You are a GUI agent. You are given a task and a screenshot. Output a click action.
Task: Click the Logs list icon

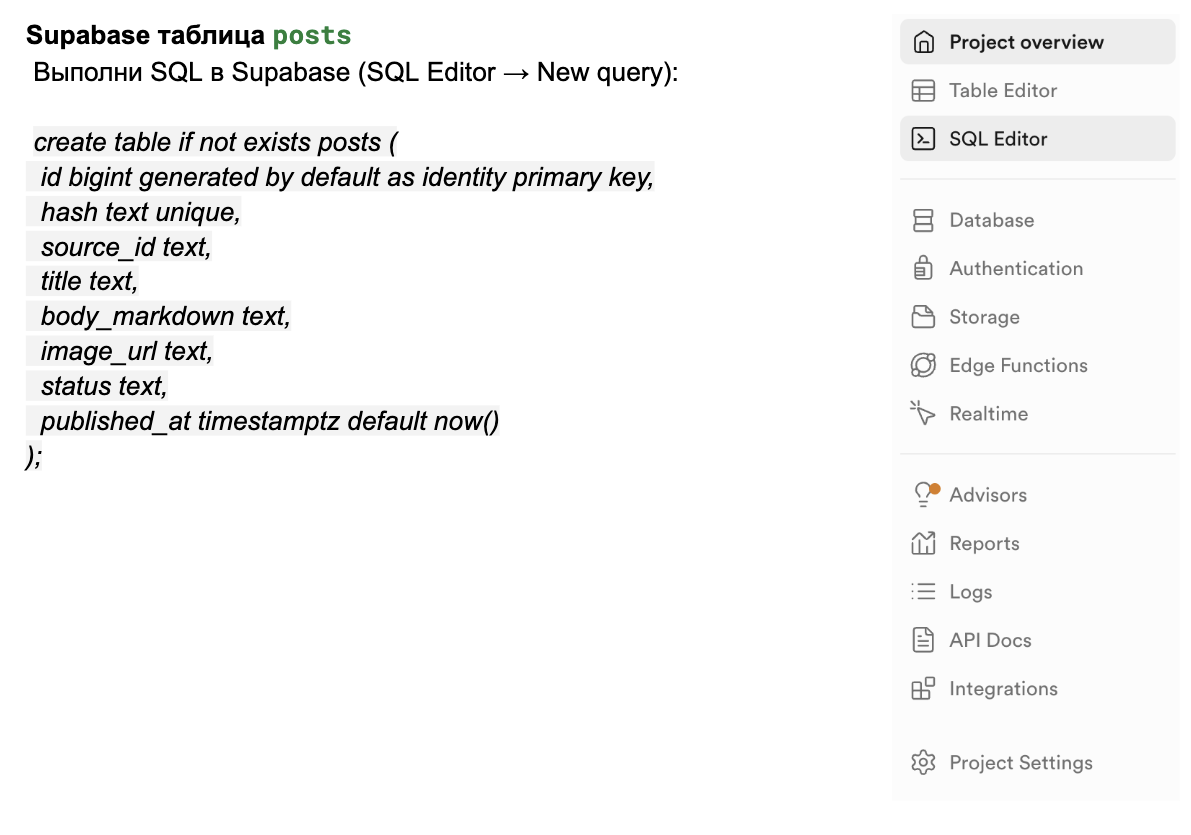pos(923,592)
